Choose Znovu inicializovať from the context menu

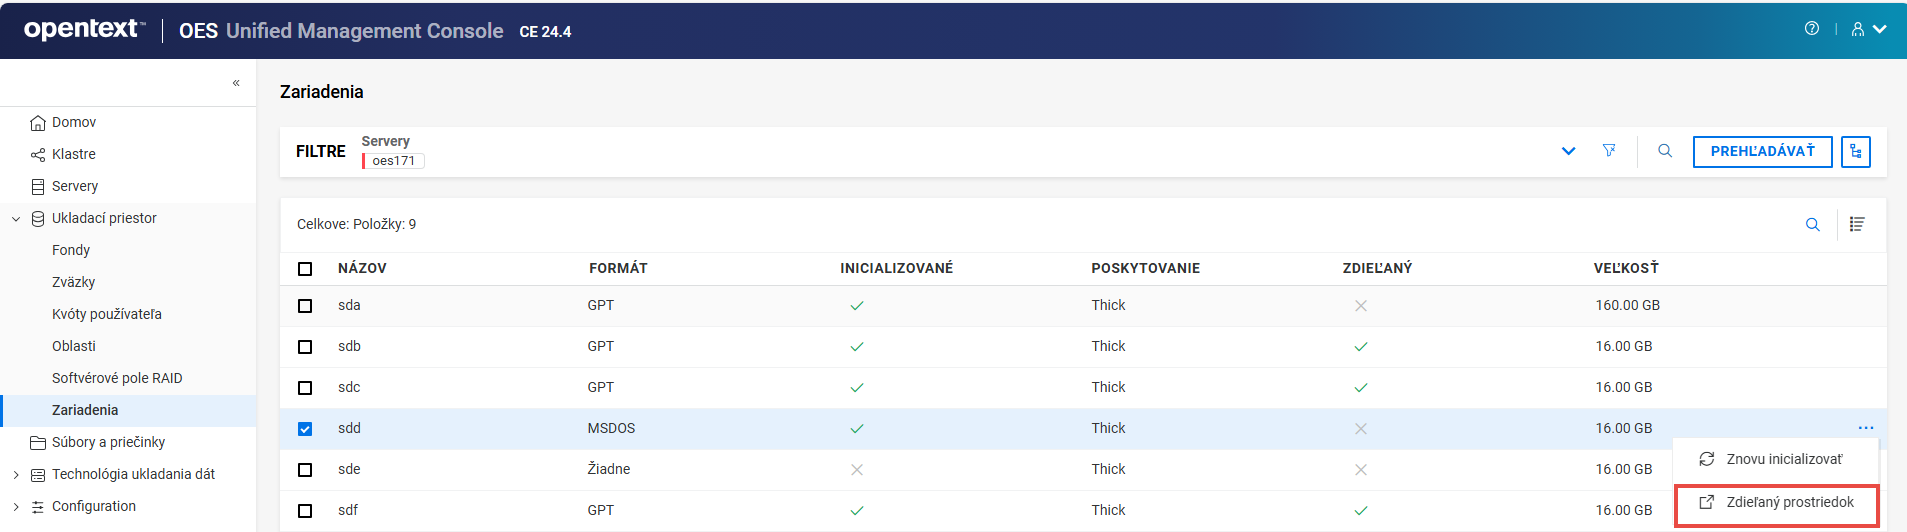click(x=1783, y=459)
